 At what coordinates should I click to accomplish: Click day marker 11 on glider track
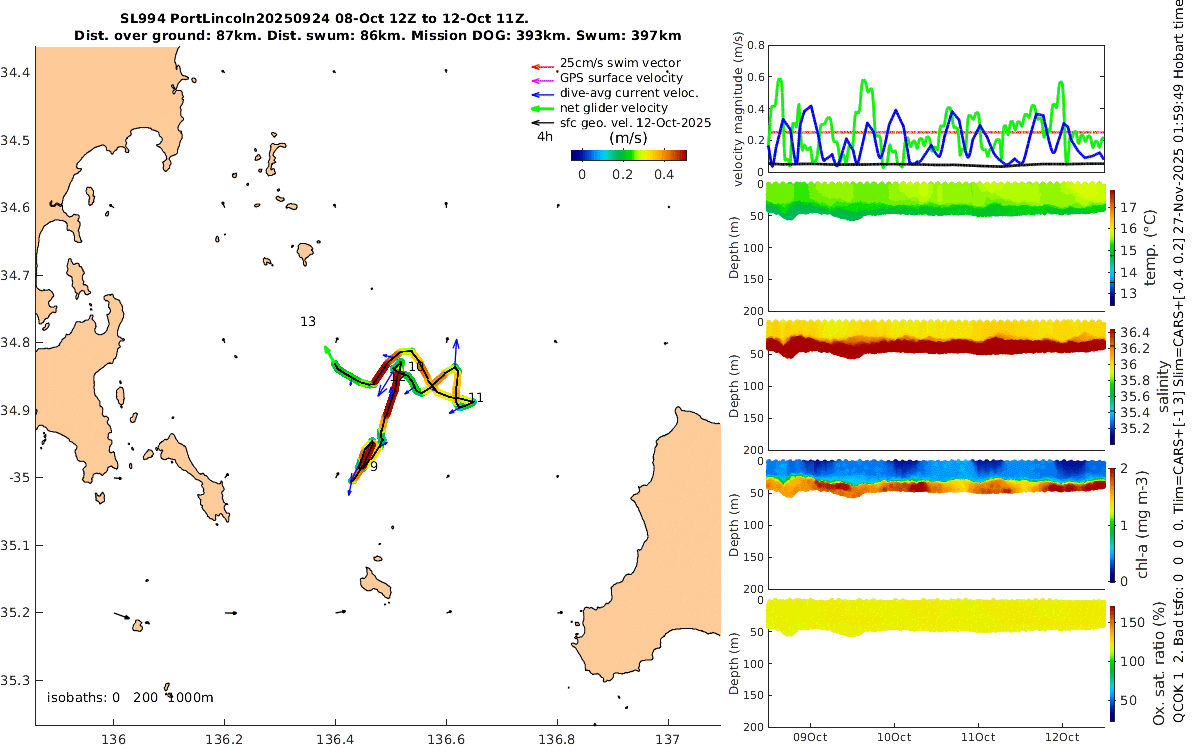tap(476, 398)
